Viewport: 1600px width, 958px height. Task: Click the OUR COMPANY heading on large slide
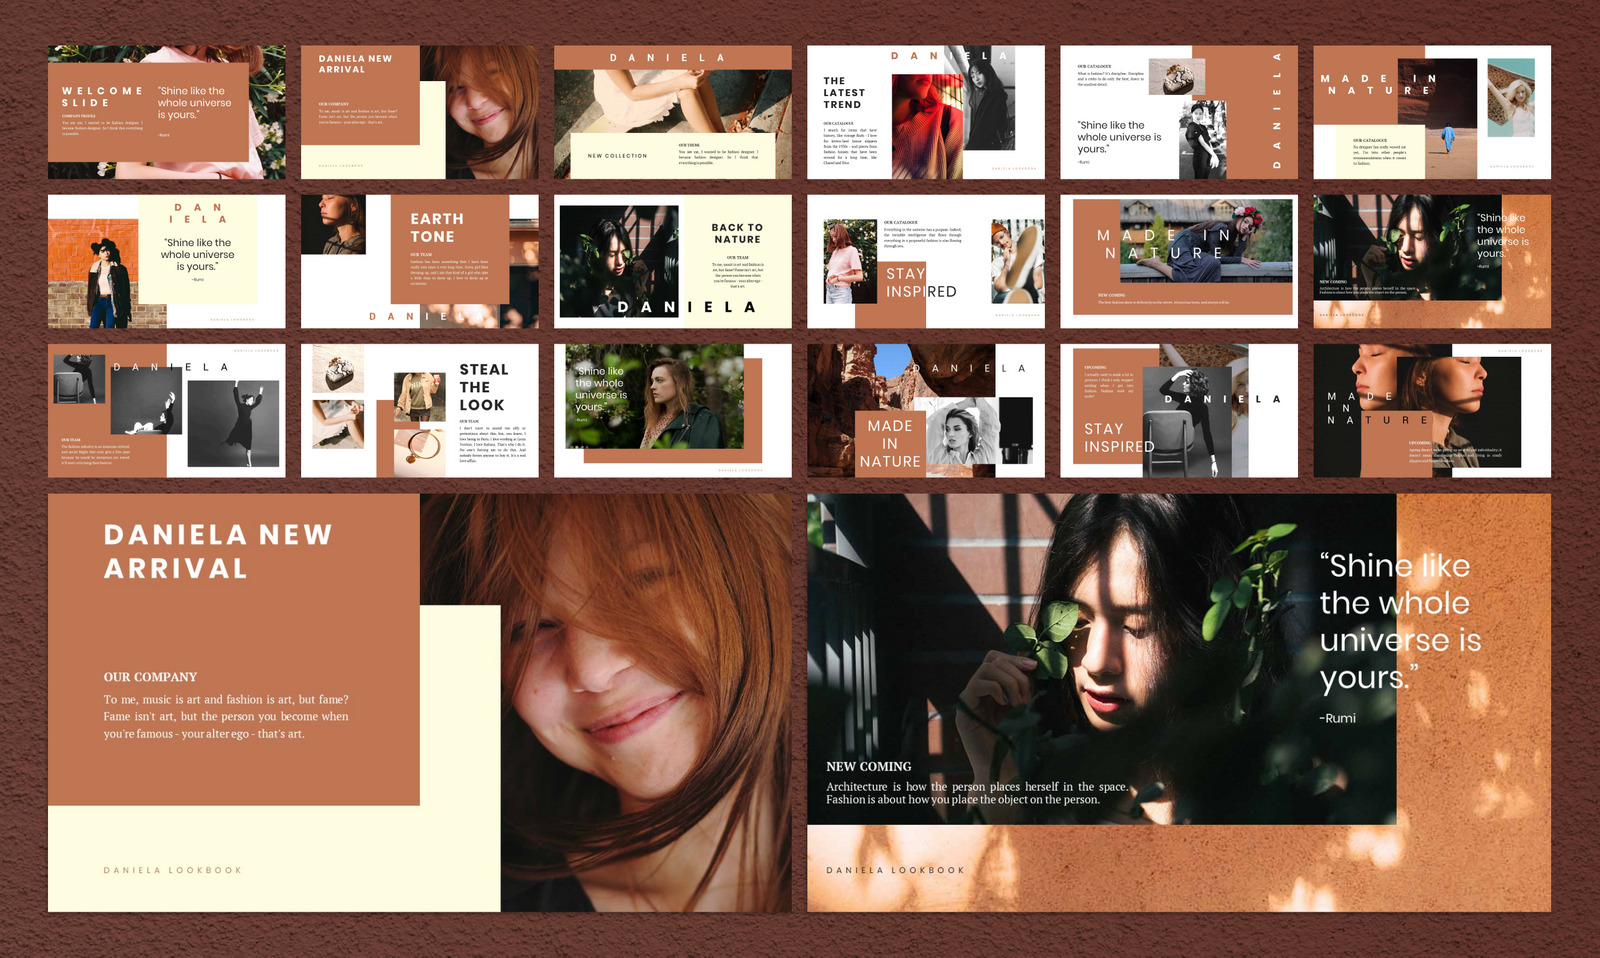point(151,676)
